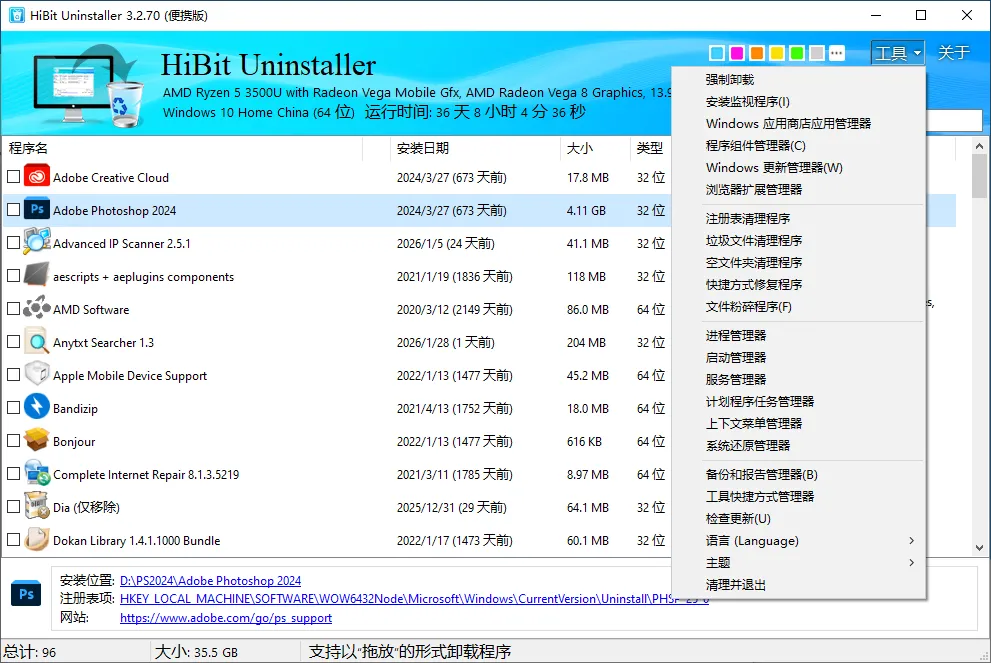Open Windows 应用商店应用管理器
Image resolution: width=991 pixels, height=663 pixels.
[x=799, y=124]
